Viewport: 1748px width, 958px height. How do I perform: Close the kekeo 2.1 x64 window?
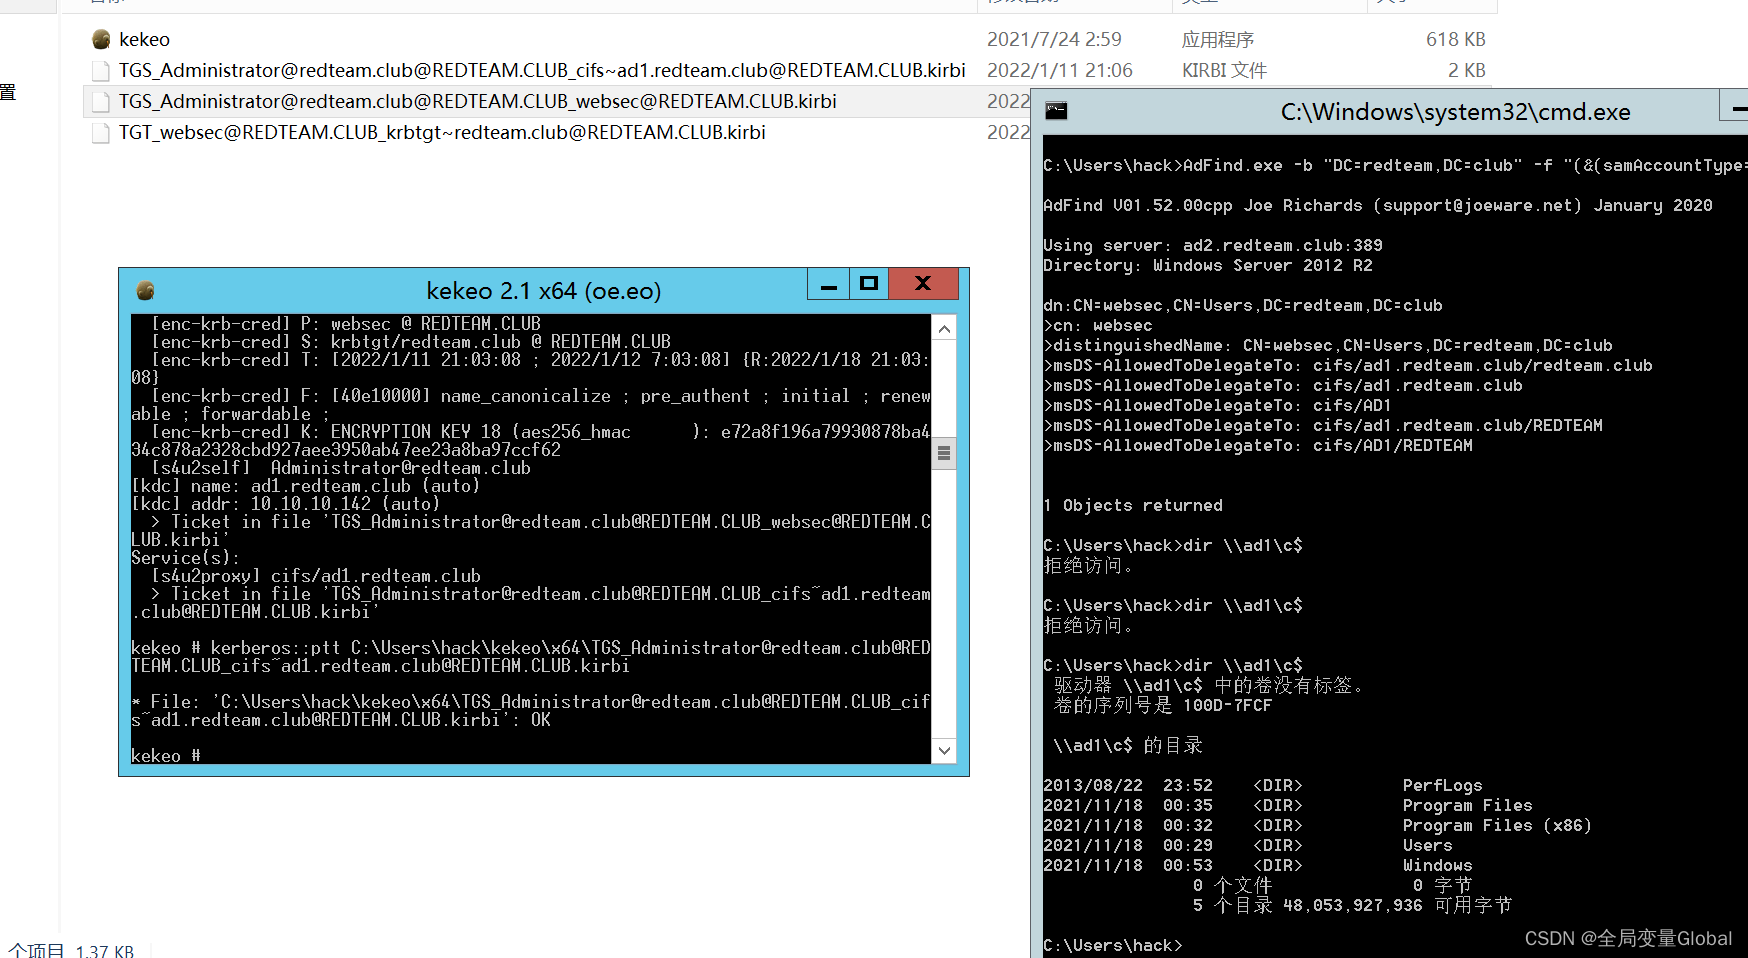[x=923, y=284]
